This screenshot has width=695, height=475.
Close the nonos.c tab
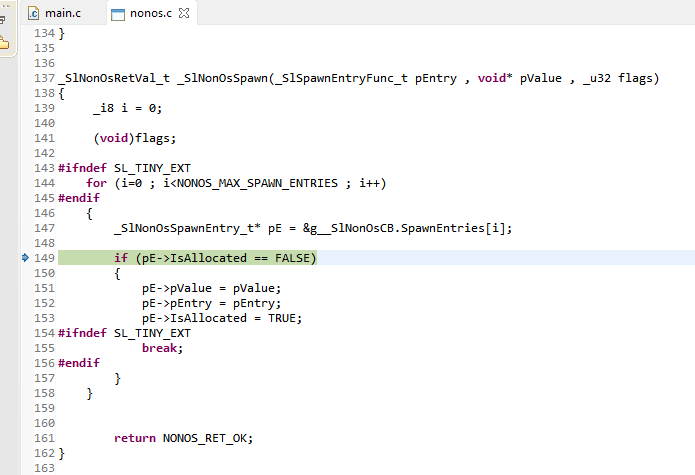point(184,13)
